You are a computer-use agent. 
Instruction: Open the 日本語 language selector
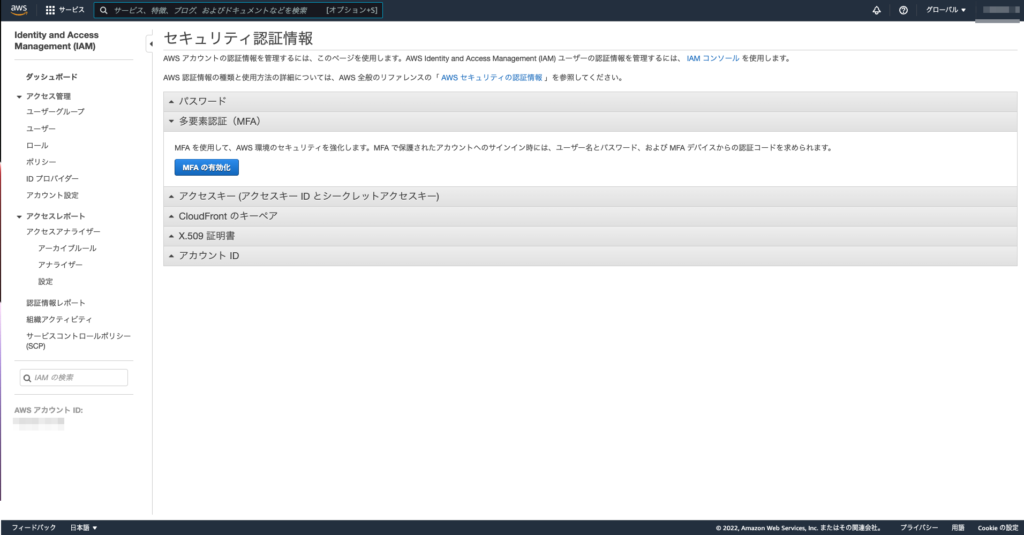[x=83, y=527]
